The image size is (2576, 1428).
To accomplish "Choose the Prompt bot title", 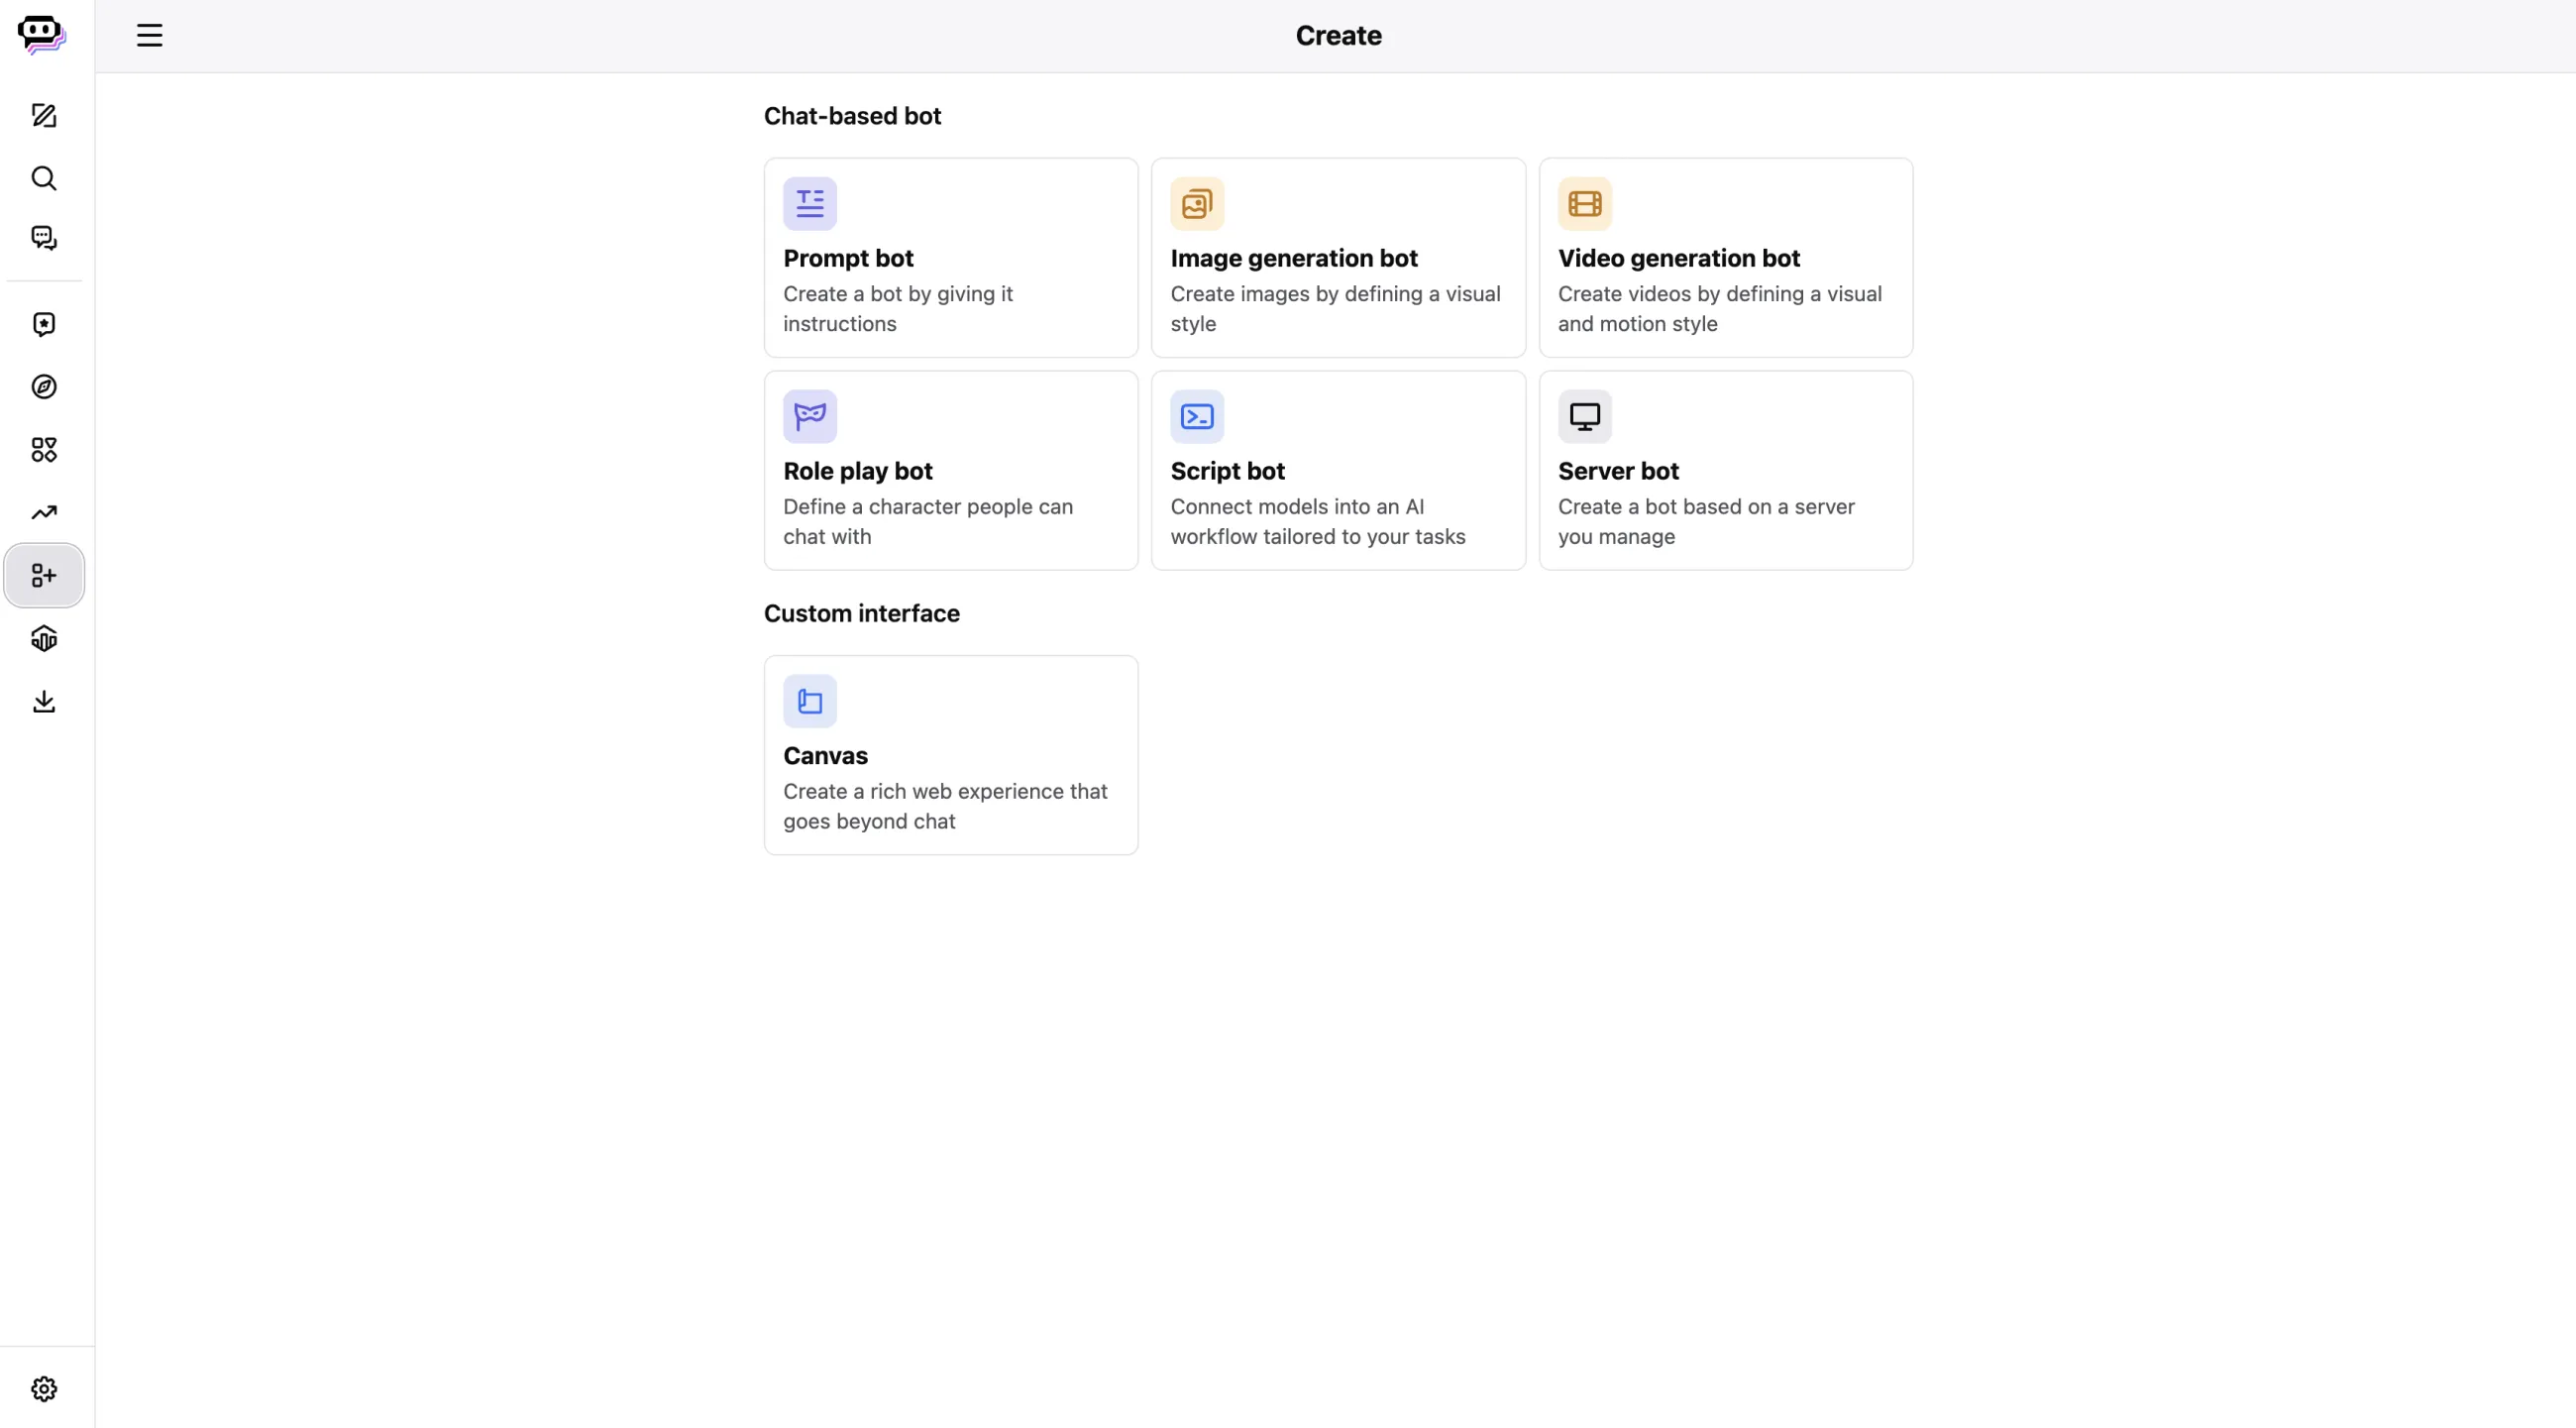I will click(x=848, y=258).
